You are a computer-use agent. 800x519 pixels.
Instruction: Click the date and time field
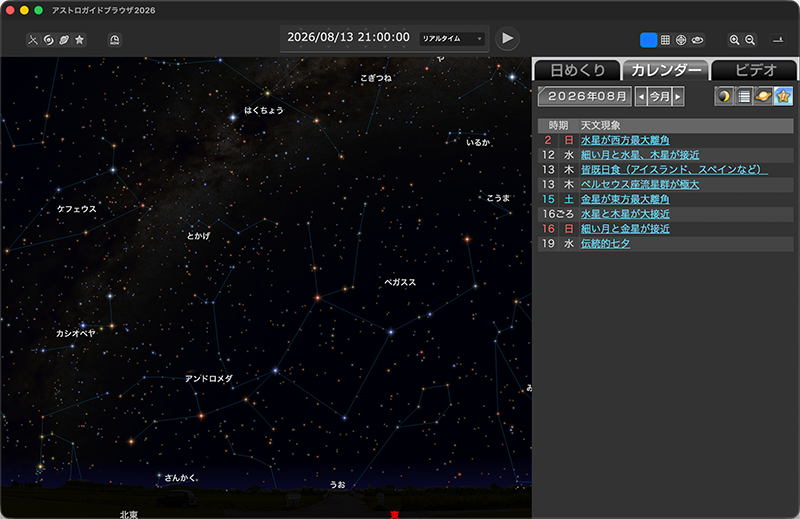click(x=348, y=37)
